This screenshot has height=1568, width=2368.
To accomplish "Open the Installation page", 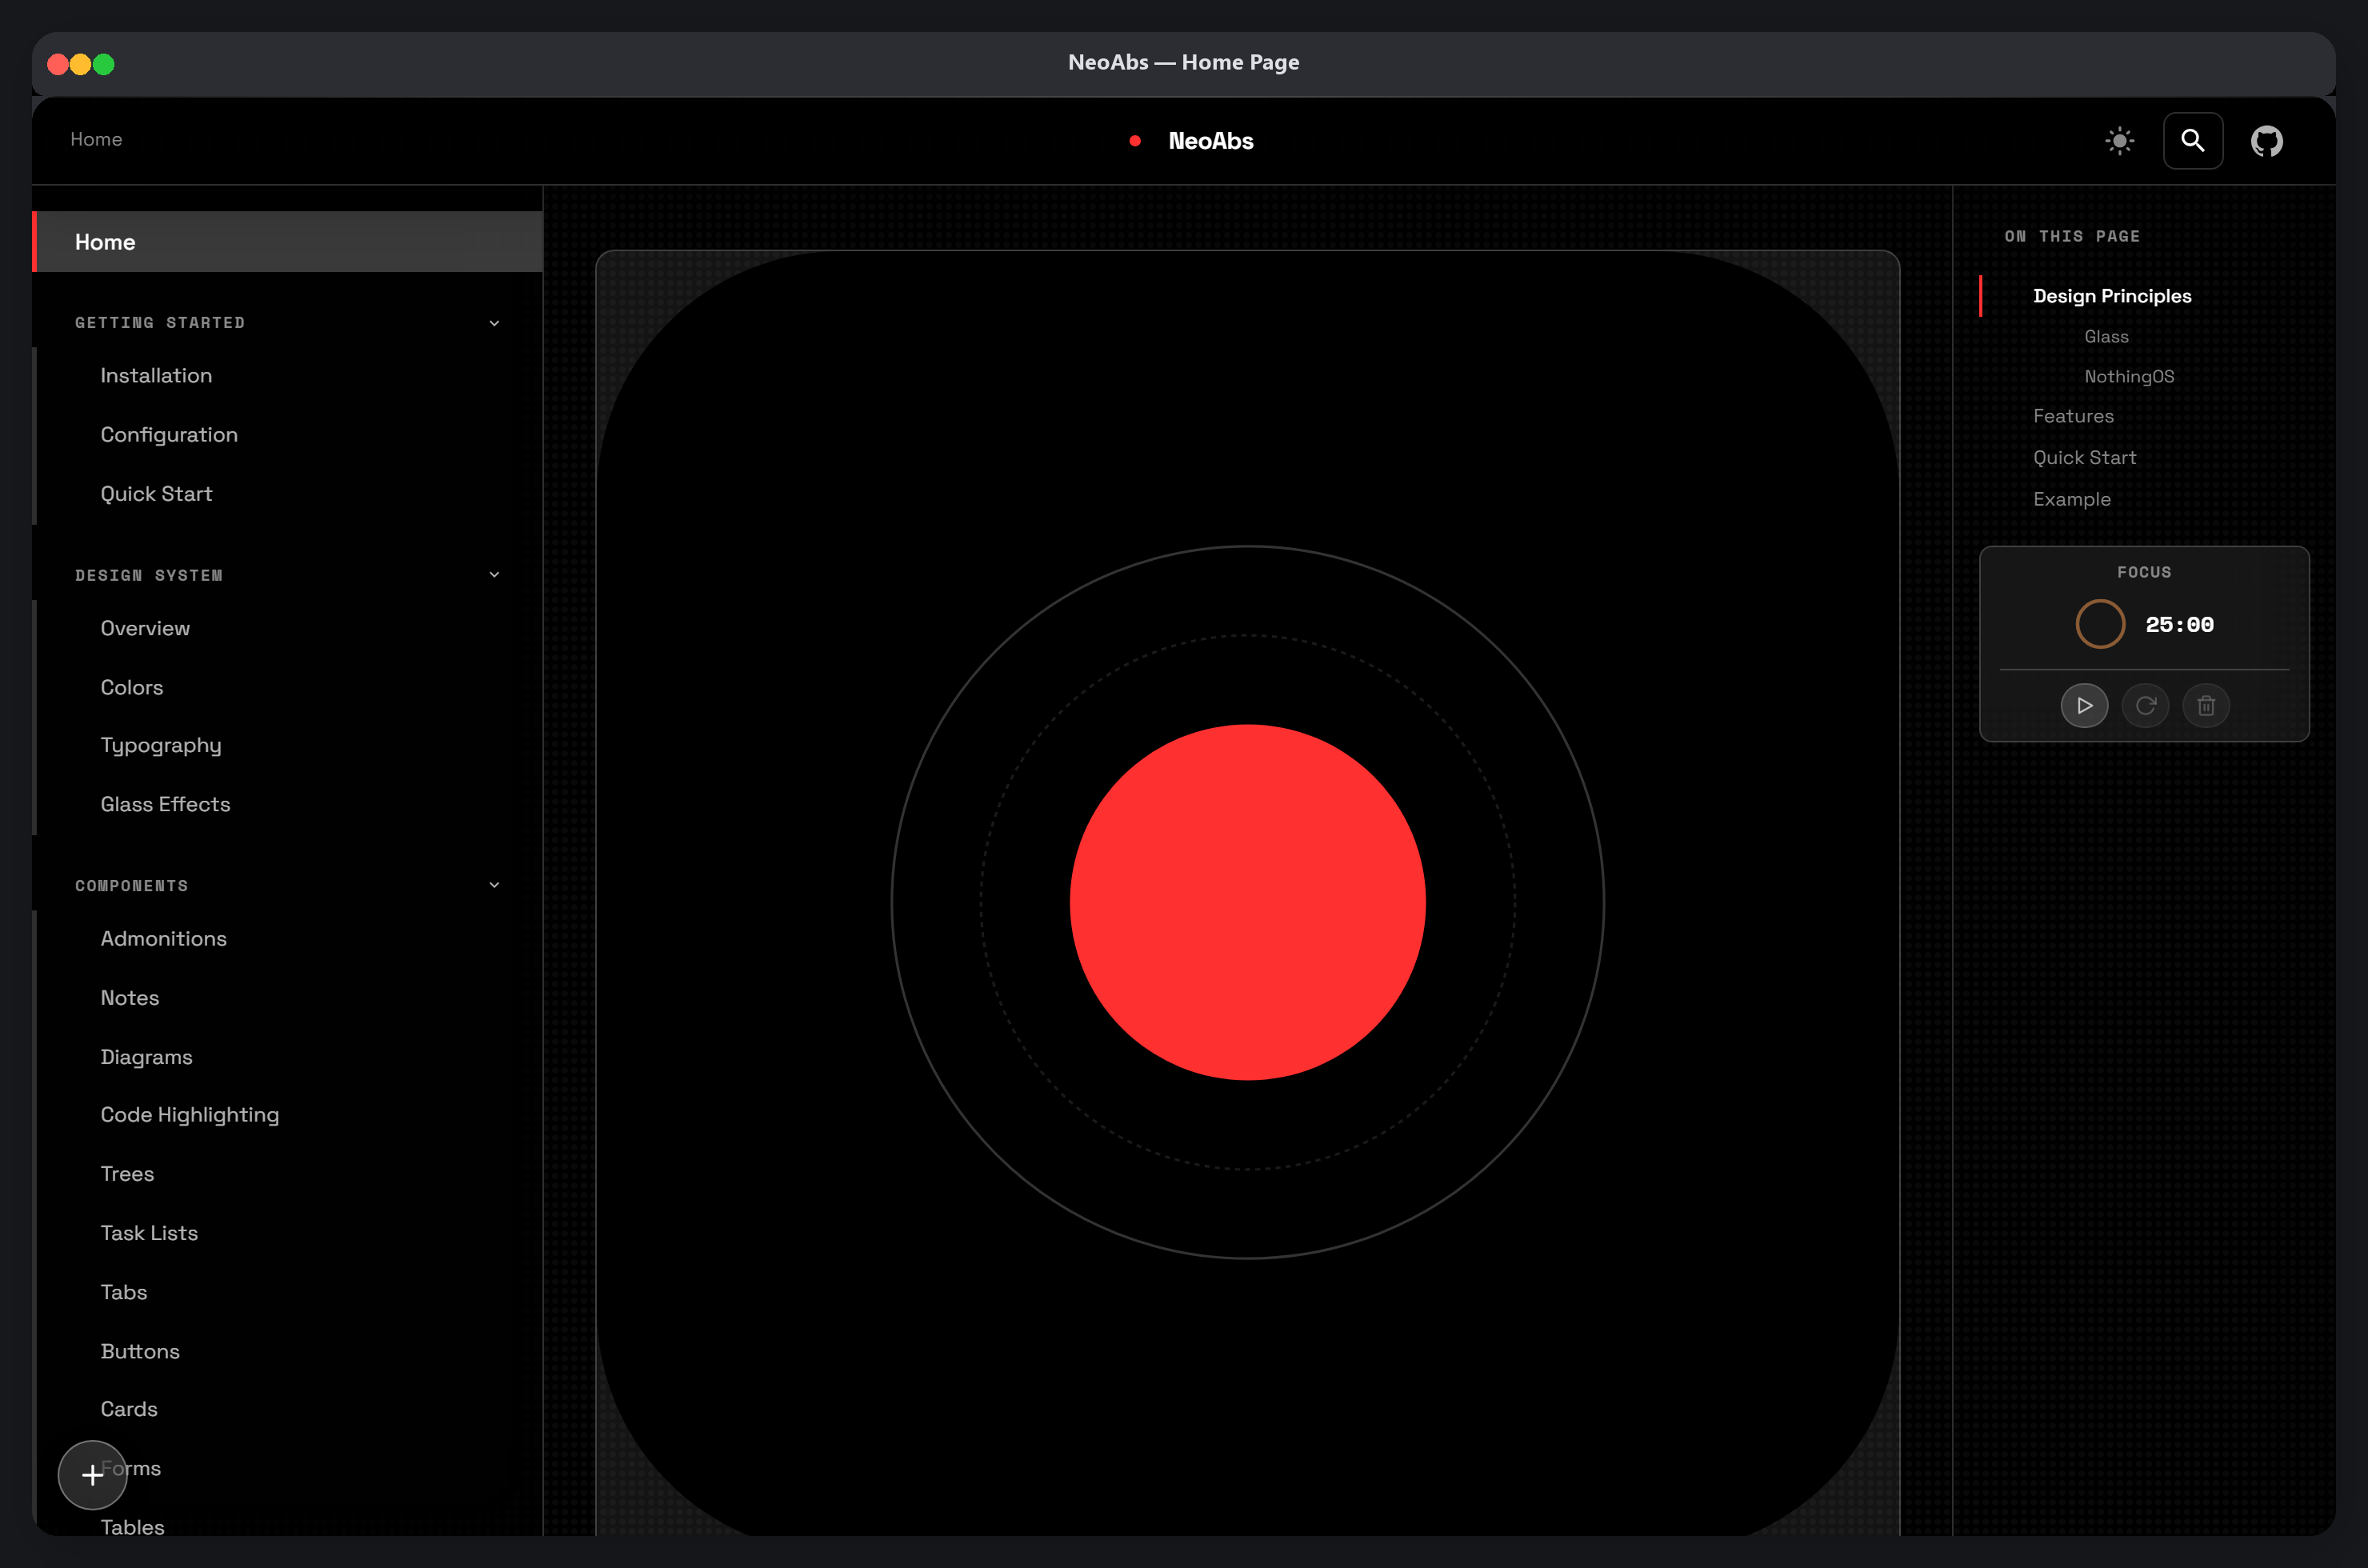I will (156, 376).
